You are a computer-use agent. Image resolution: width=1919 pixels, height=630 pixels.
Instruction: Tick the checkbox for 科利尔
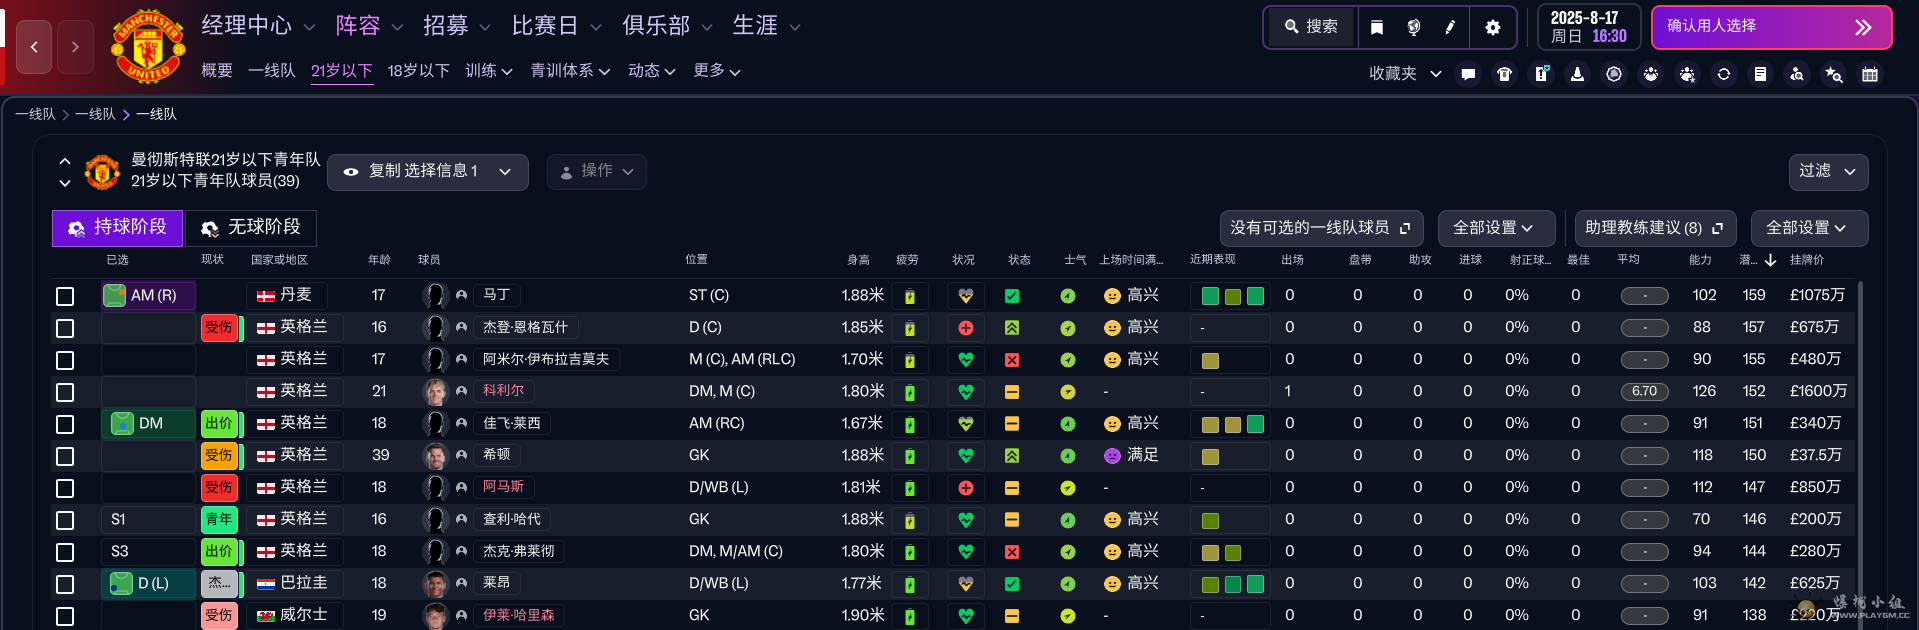click(65, 392)
